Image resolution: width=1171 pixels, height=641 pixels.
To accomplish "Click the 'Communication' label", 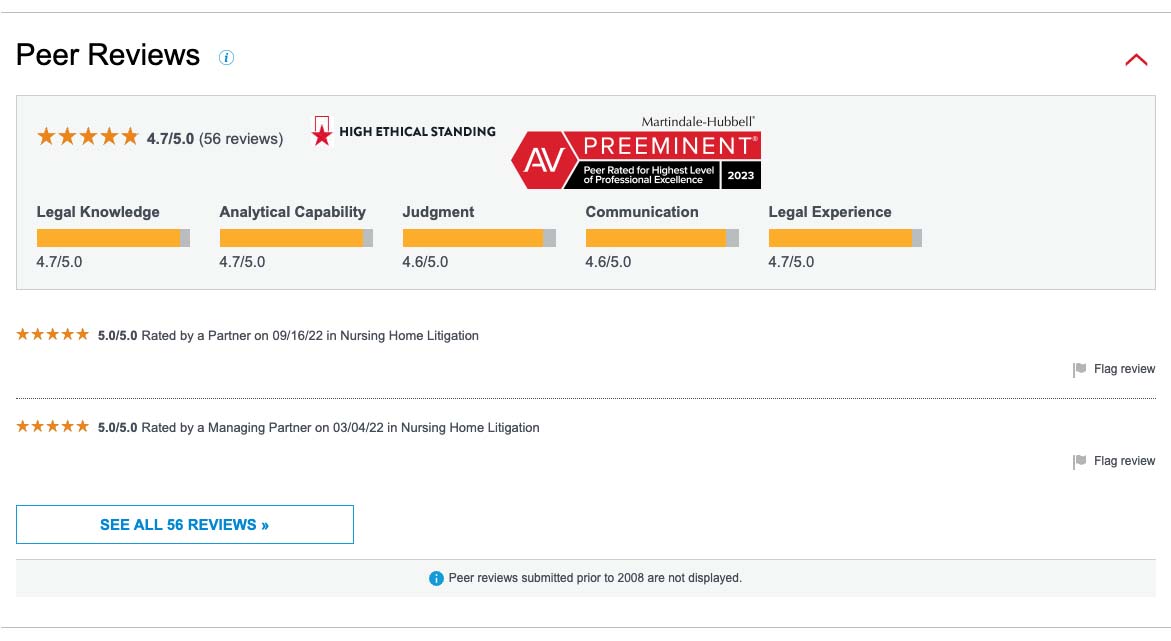I will (642, 212).
